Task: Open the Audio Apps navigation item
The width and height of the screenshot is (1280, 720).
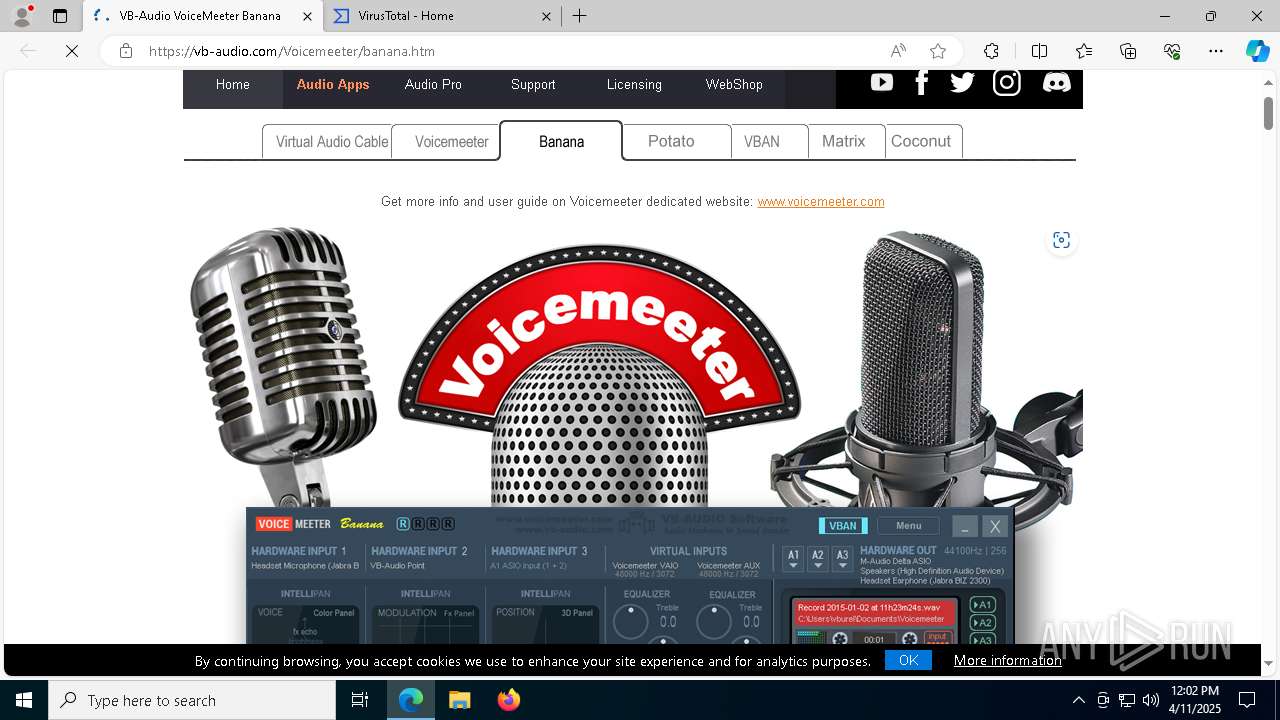Action: click(x=333, y=84)
